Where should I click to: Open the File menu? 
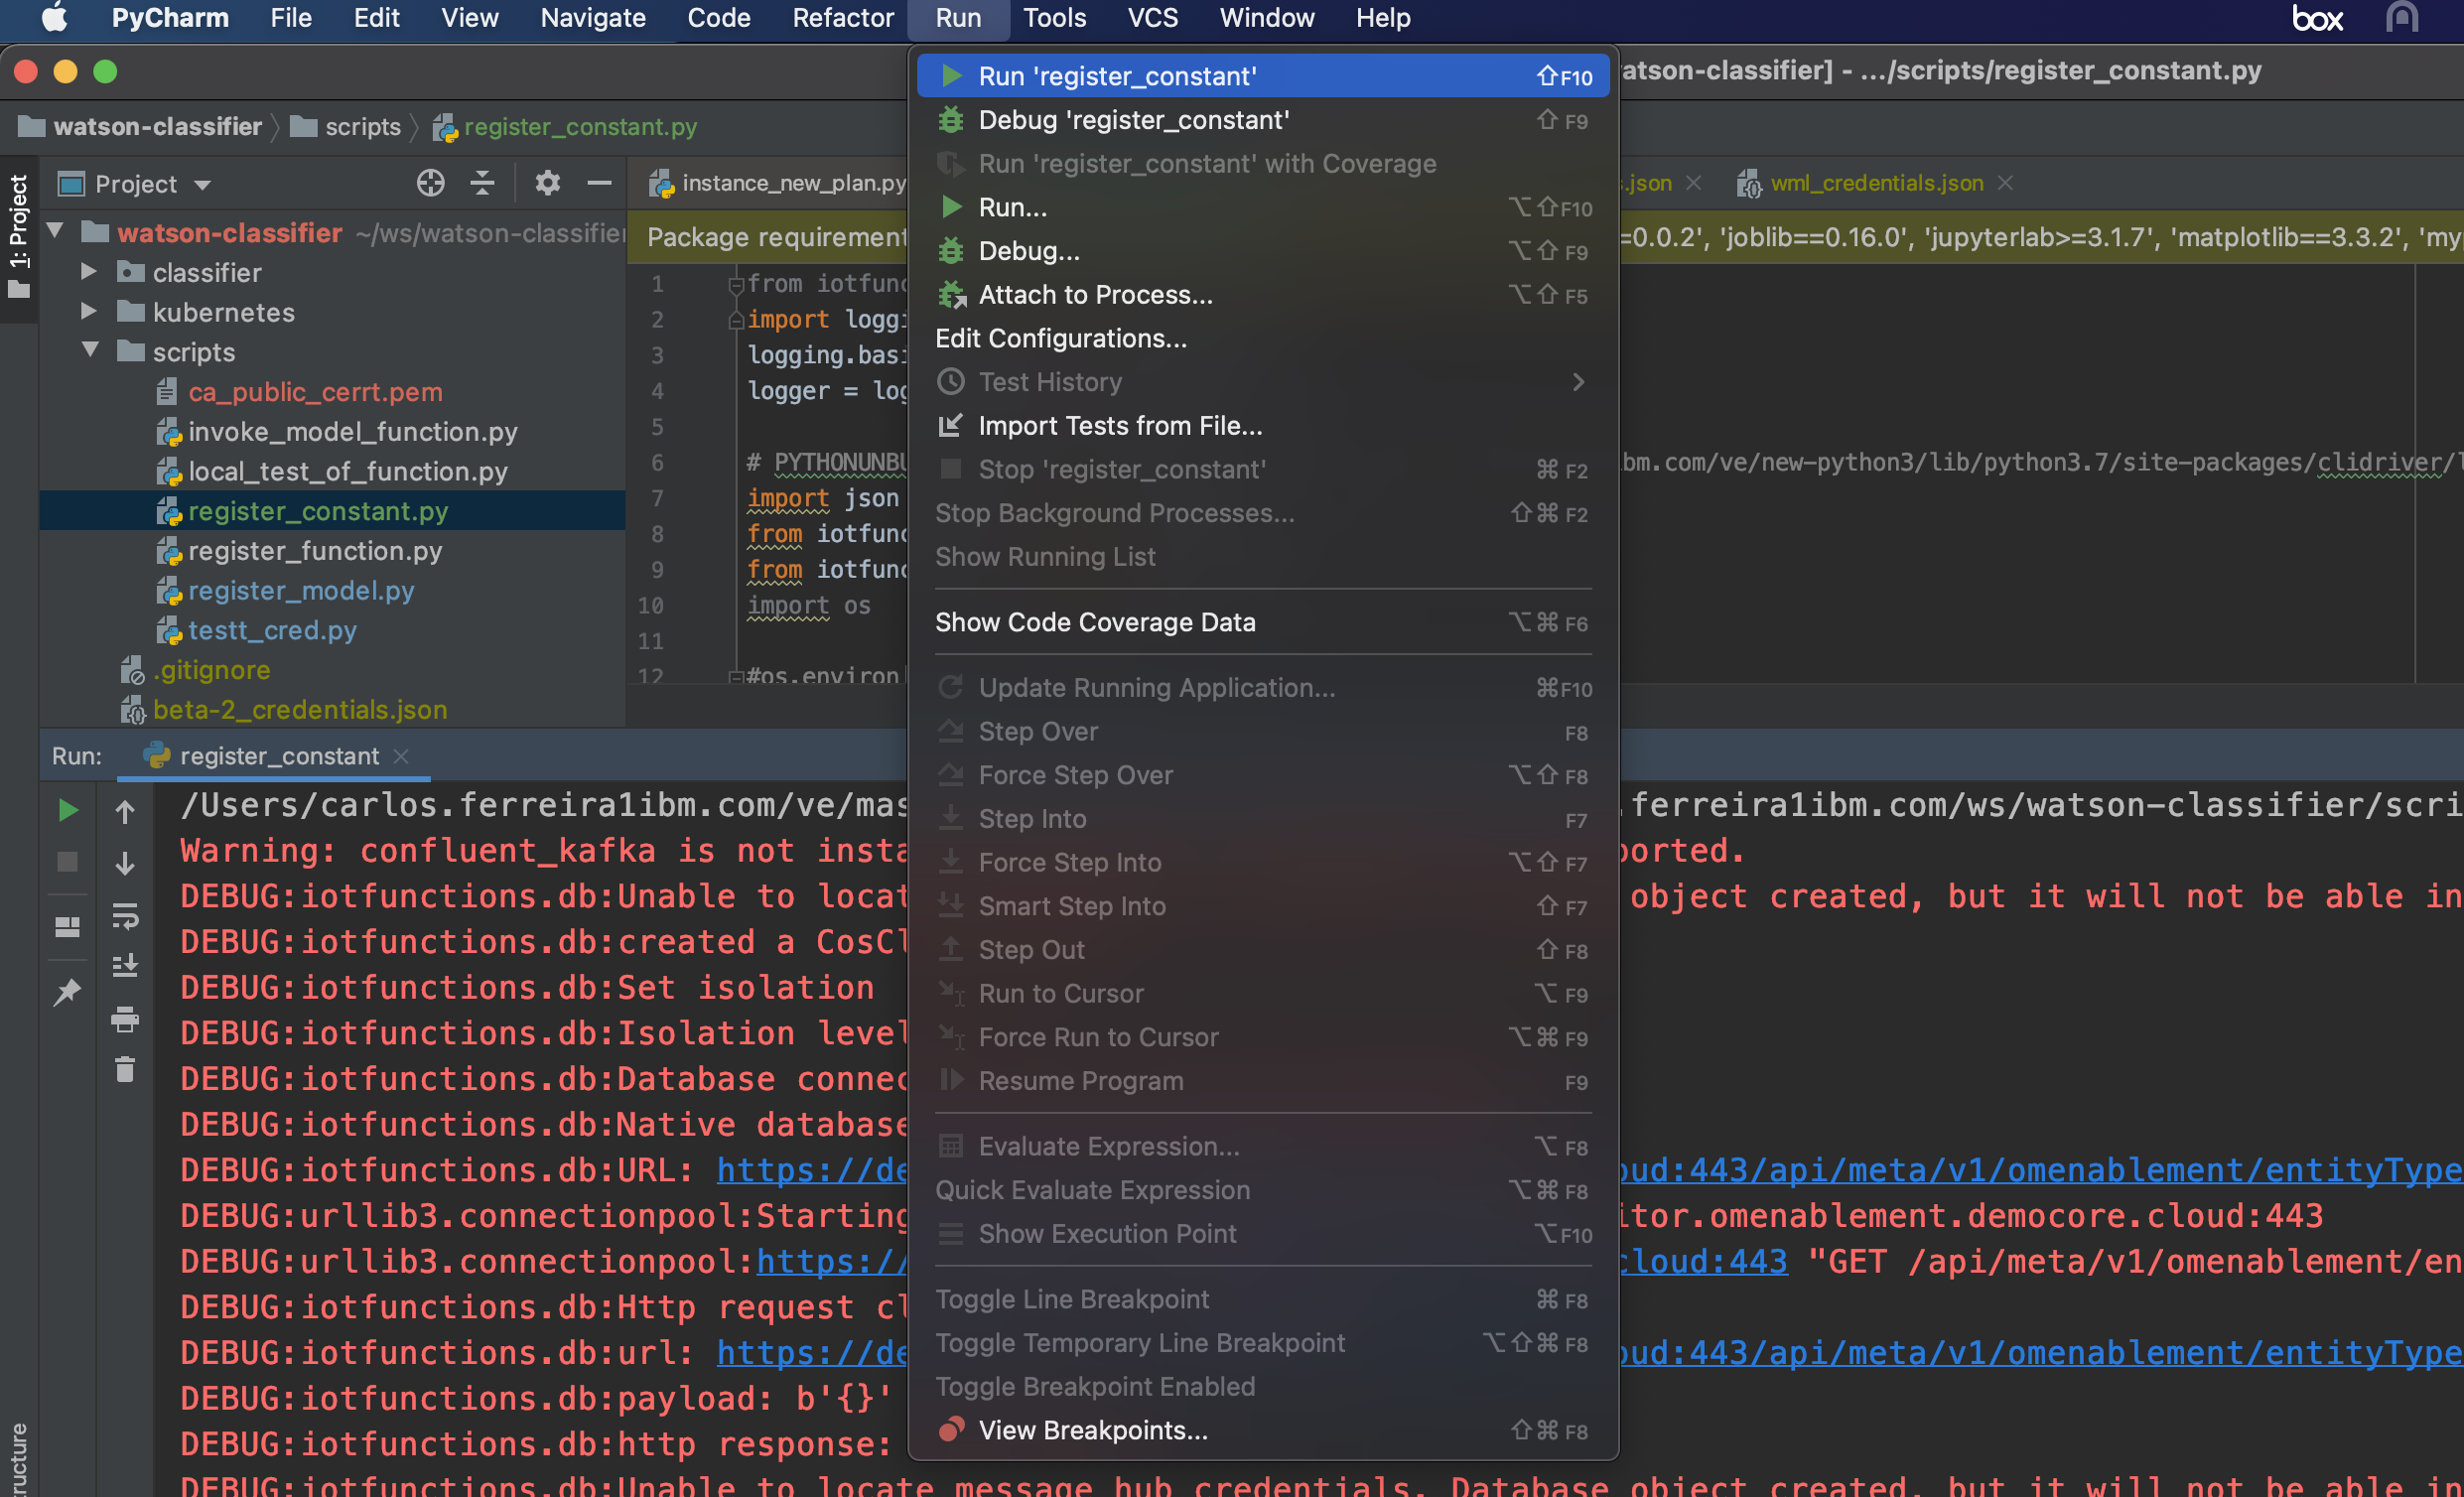pyautogui.click(x=291, y=18)
